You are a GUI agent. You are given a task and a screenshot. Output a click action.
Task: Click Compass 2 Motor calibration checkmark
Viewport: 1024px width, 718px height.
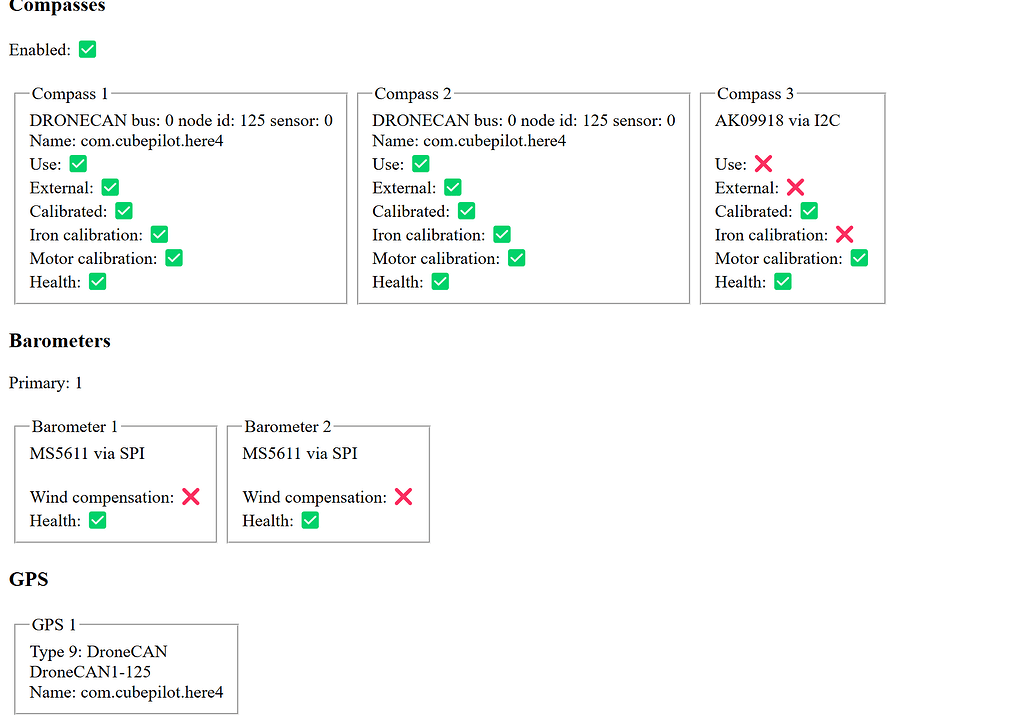(x=516, y=258)
